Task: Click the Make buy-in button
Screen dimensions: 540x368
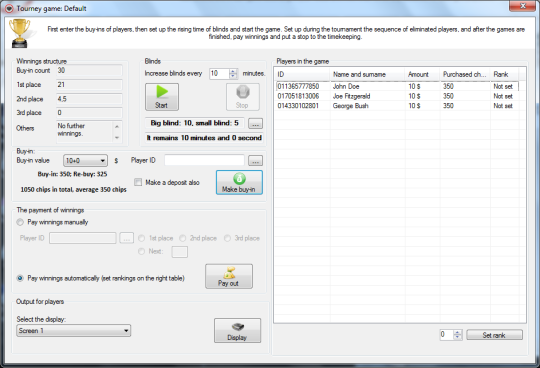Action: (239, 182)
